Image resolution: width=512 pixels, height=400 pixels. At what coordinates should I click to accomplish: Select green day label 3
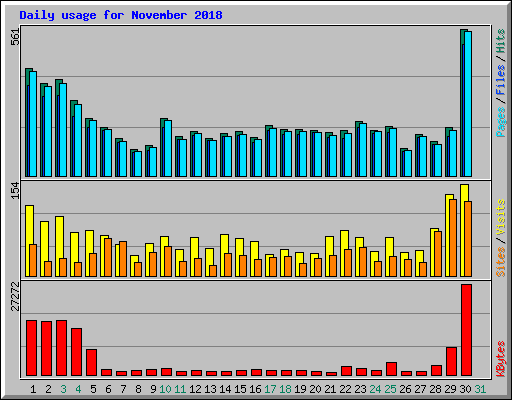[63, 389]
